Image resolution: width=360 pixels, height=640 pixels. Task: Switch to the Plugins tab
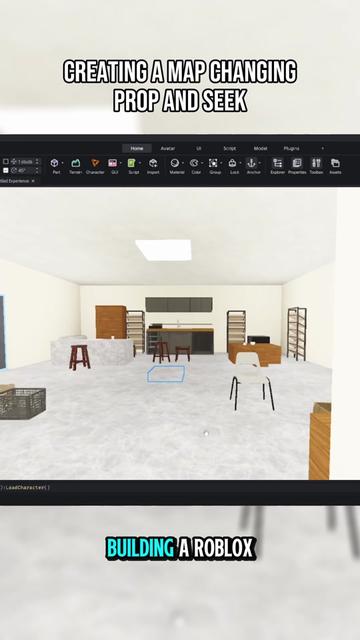(291, 148)
